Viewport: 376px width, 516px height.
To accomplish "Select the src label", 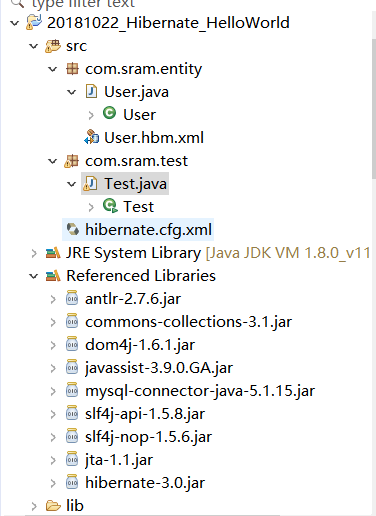I will point(76,46).
